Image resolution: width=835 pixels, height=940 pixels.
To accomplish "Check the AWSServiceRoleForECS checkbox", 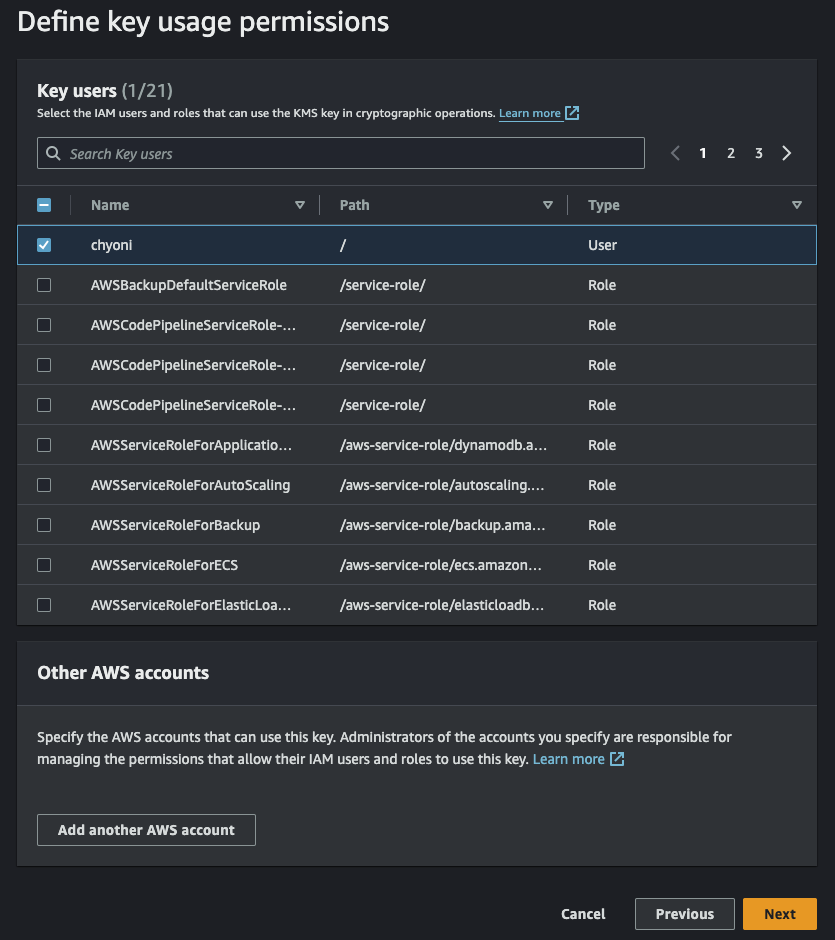I will pyautogui.click(x=44, y=565).
